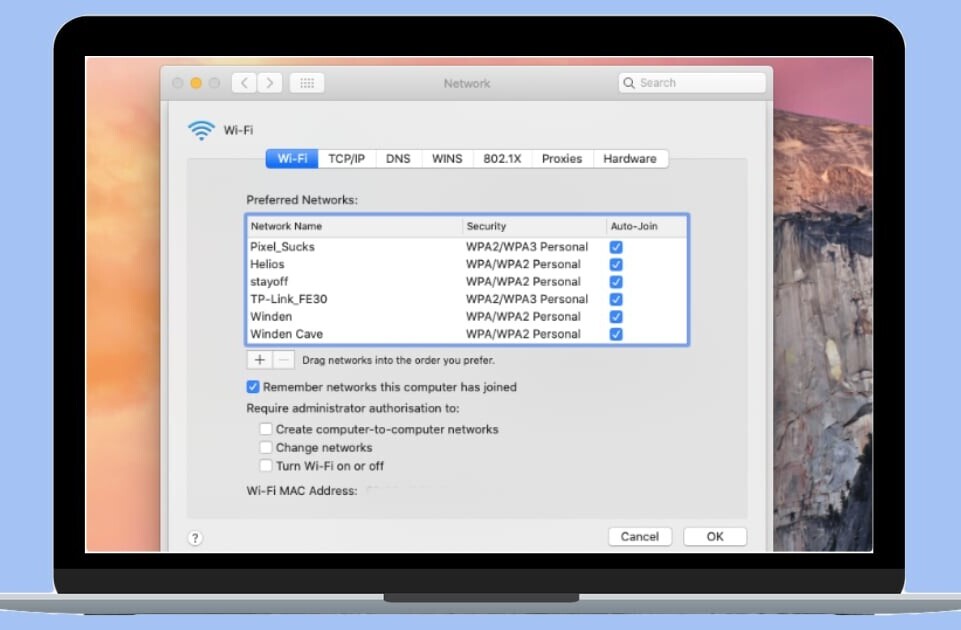Go to the Proxies tab
Screen dimensions: 961x630
coord(561,159)
